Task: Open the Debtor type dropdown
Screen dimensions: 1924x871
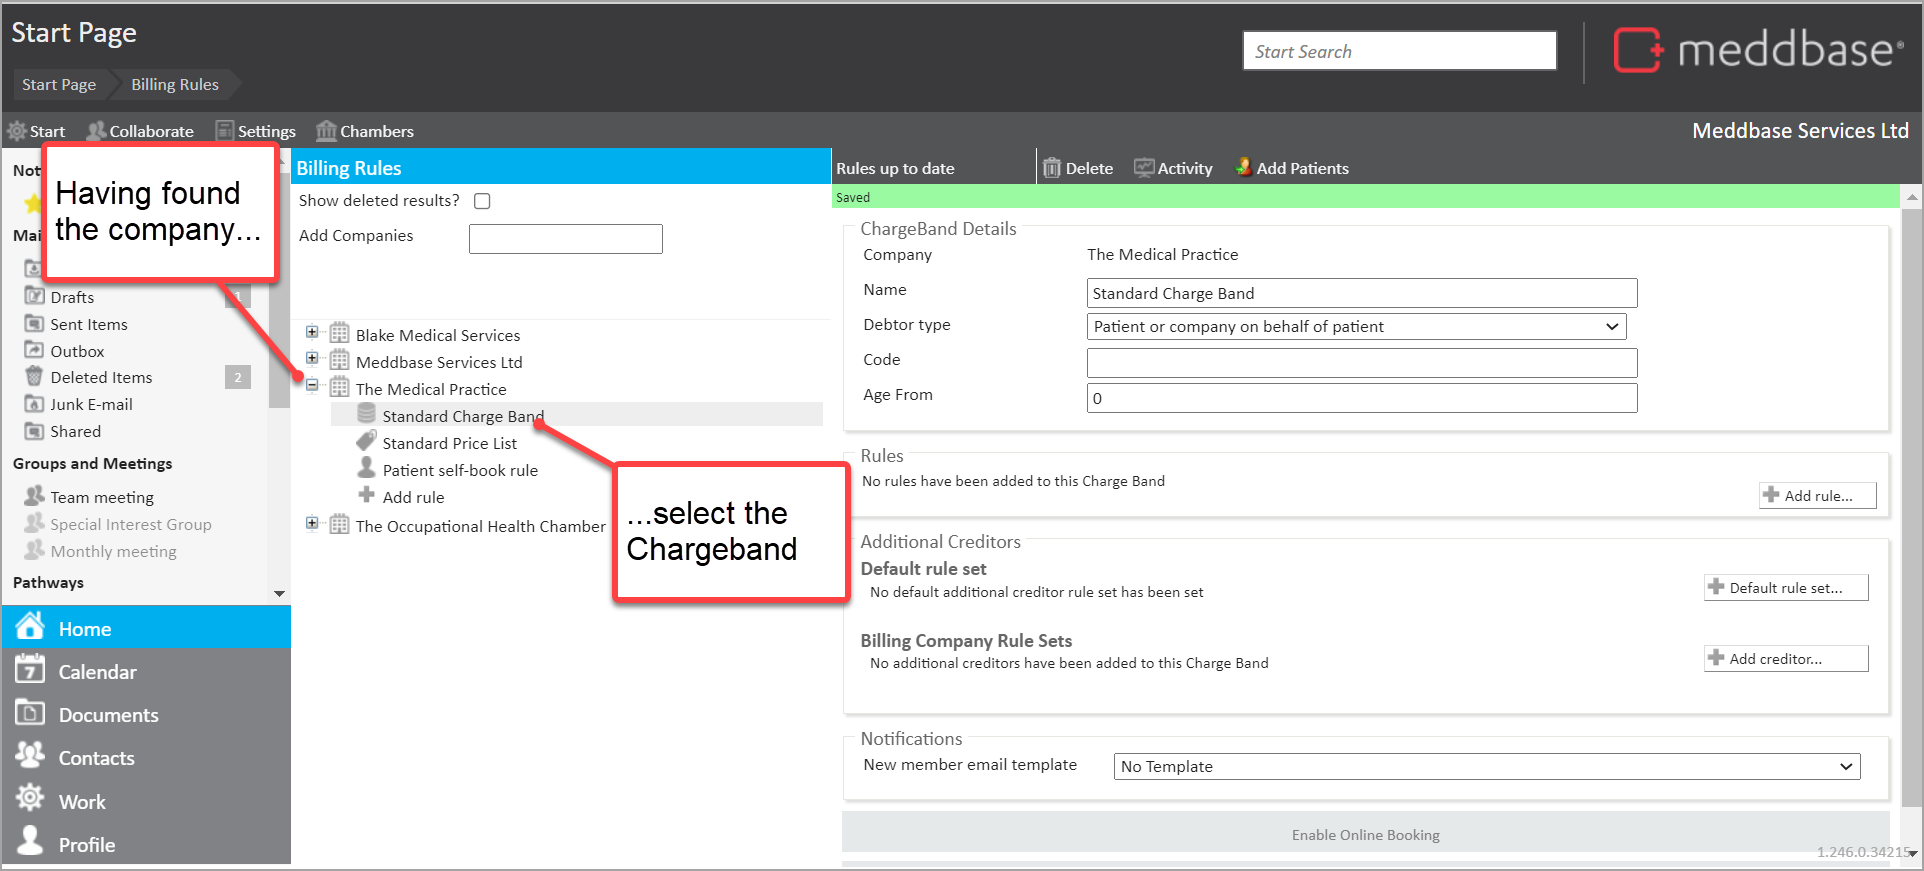Action: [x=1355, y=327]
